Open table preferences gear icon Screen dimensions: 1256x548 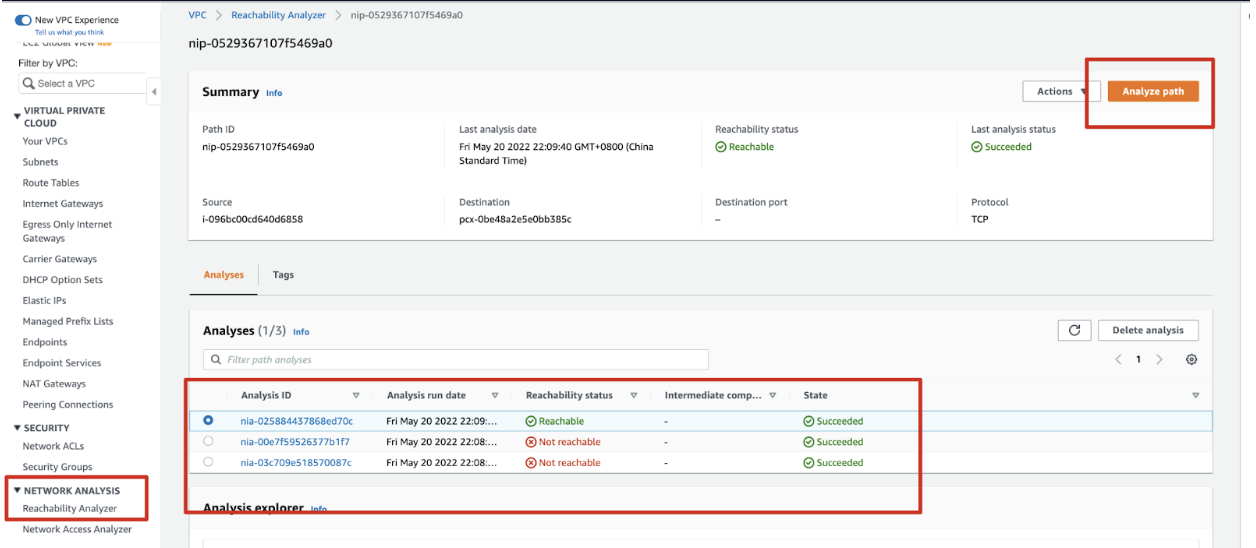(1191, 360)
